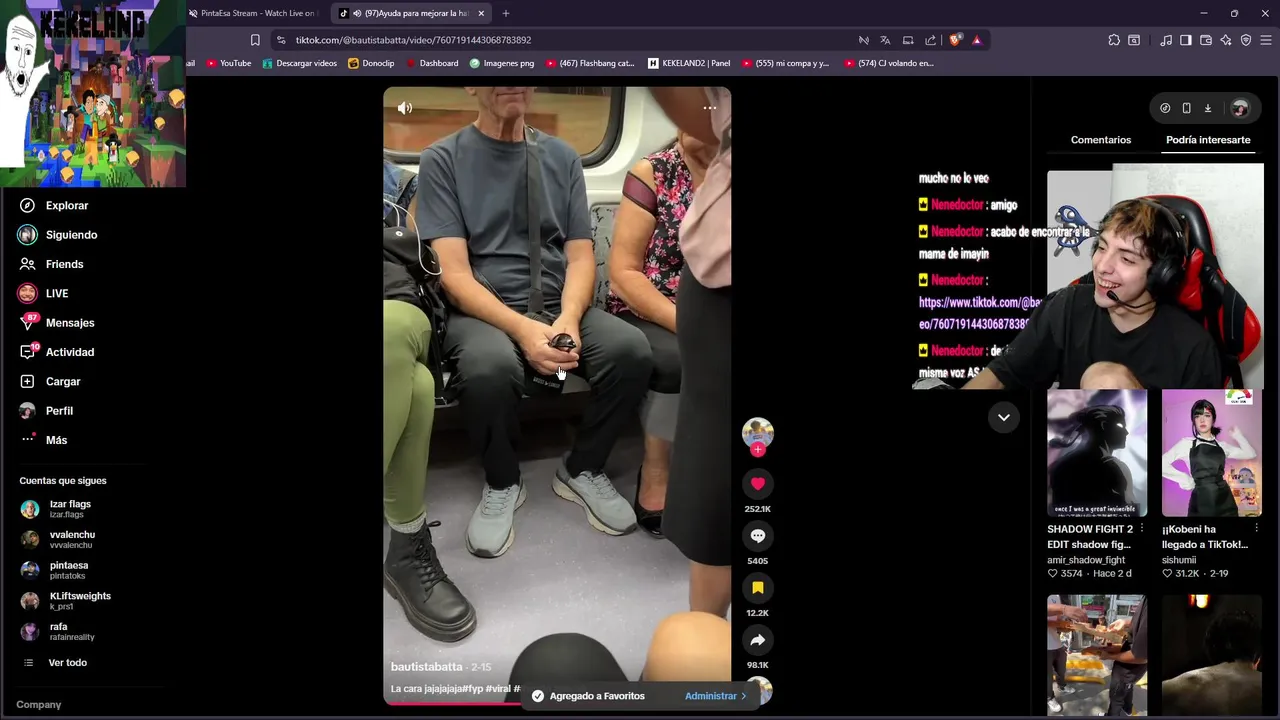Open the Brave Wallet icon
The image size is (1280, 720).
pos(1206,40)
